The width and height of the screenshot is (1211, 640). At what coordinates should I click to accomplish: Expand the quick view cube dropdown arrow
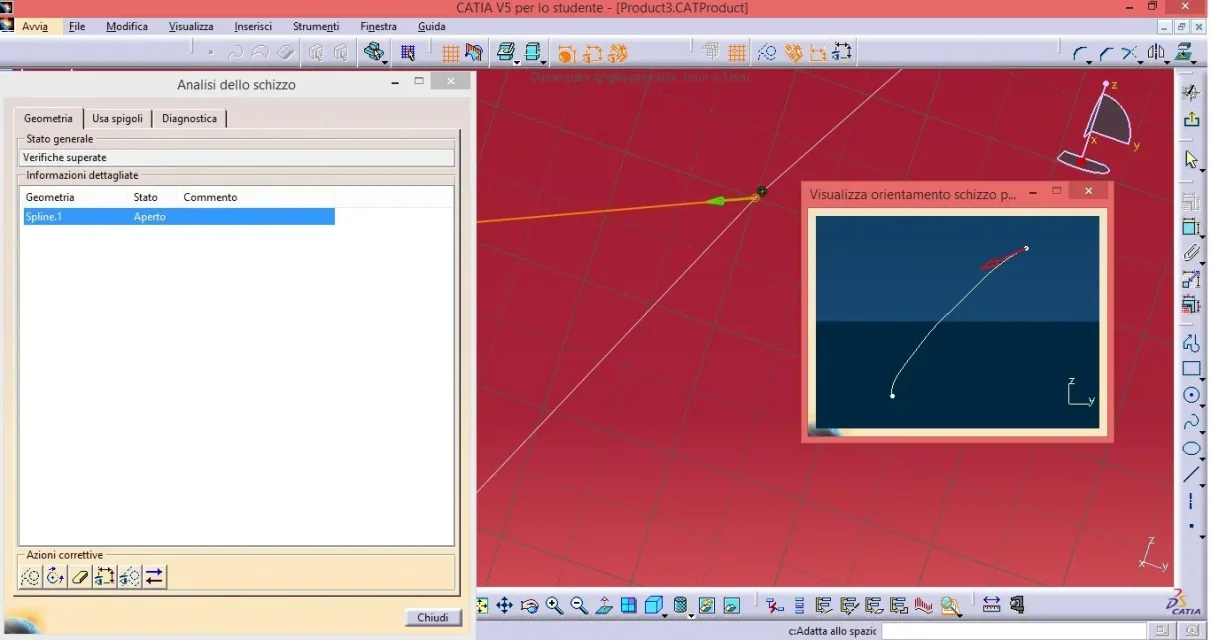(x=664, y=614)
